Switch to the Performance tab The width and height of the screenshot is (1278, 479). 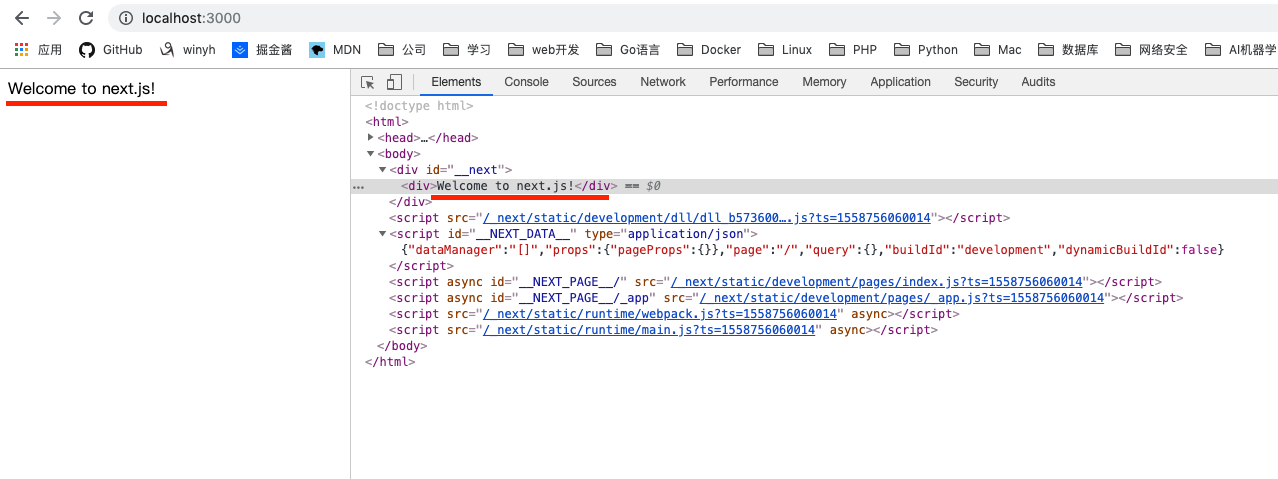click(744, 82)
